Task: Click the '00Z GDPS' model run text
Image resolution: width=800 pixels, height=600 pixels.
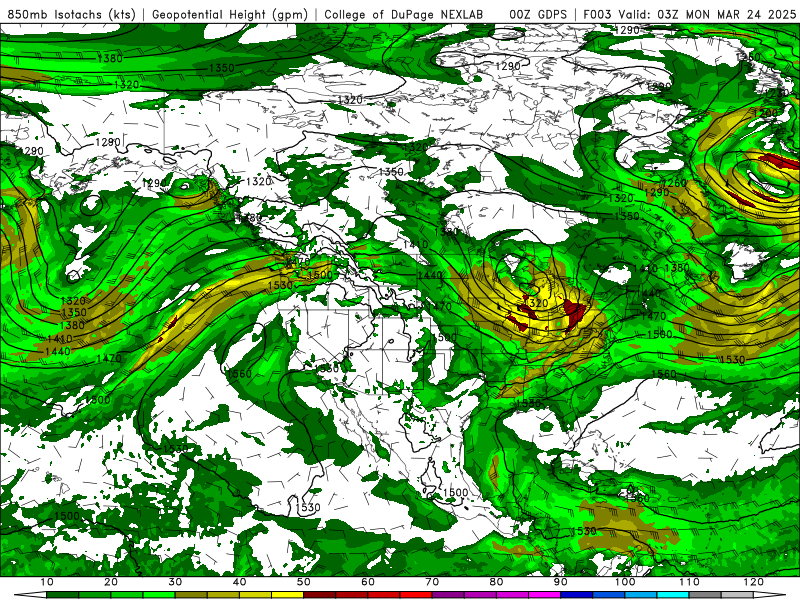Action: pos(538,14)
